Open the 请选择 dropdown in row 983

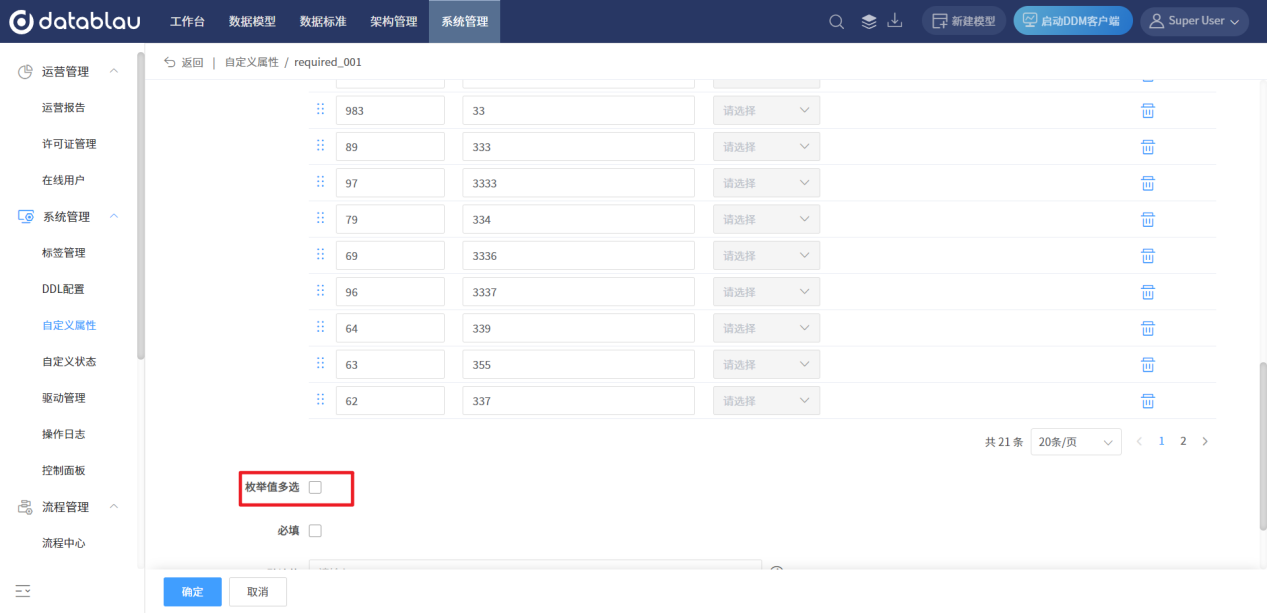point(766,110)
